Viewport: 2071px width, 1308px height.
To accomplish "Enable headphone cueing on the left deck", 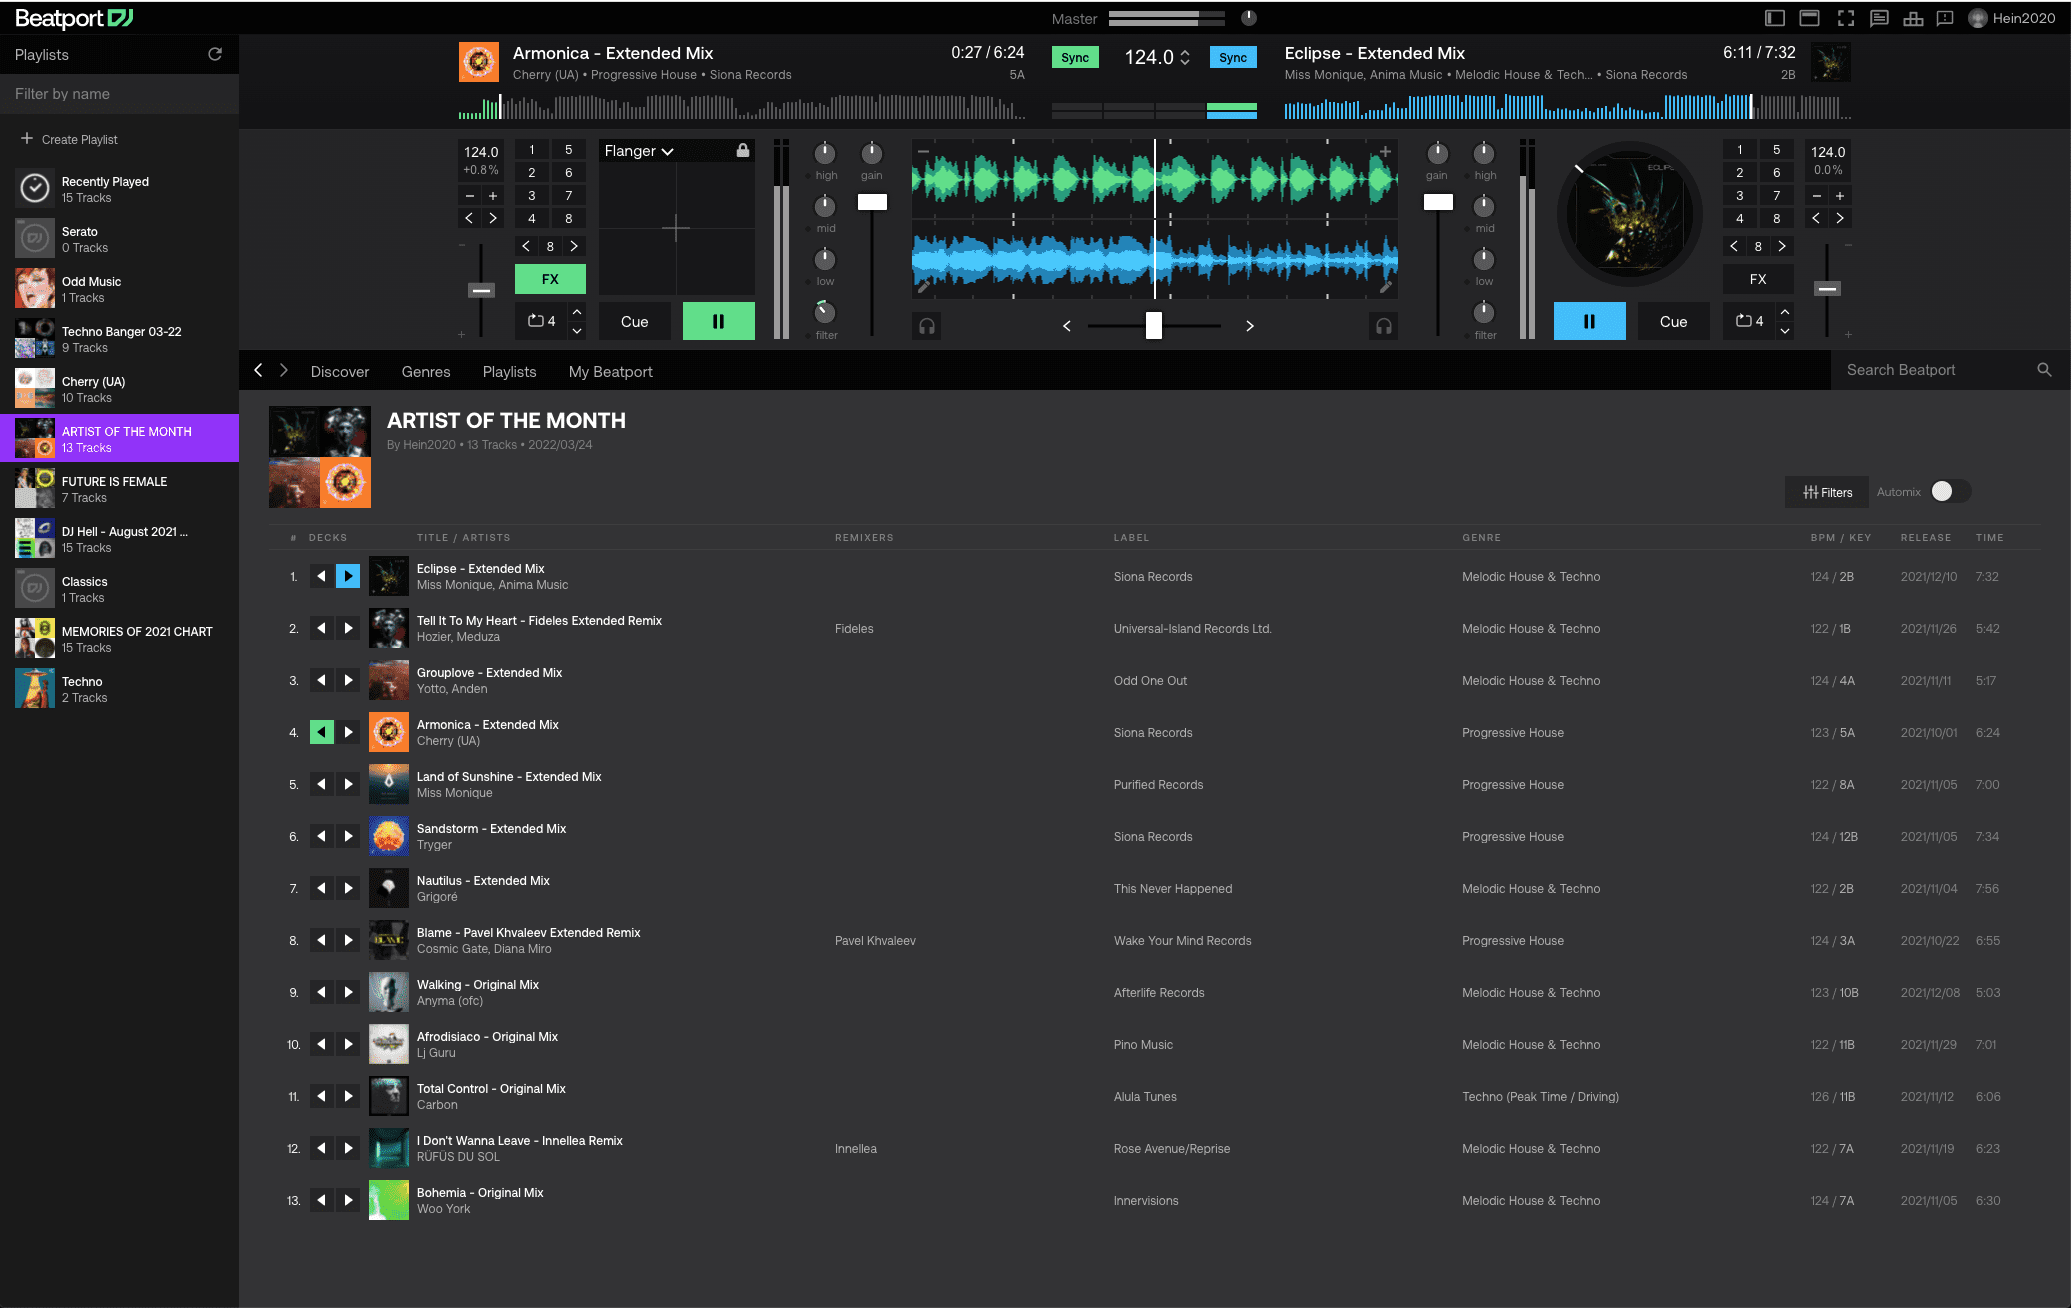I will pos(926,325).
